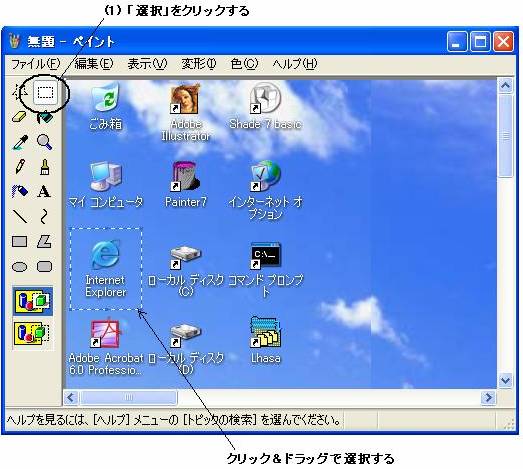Choose the Brush tool
This screenshot has height=469, width=523.
pos(44,166)
